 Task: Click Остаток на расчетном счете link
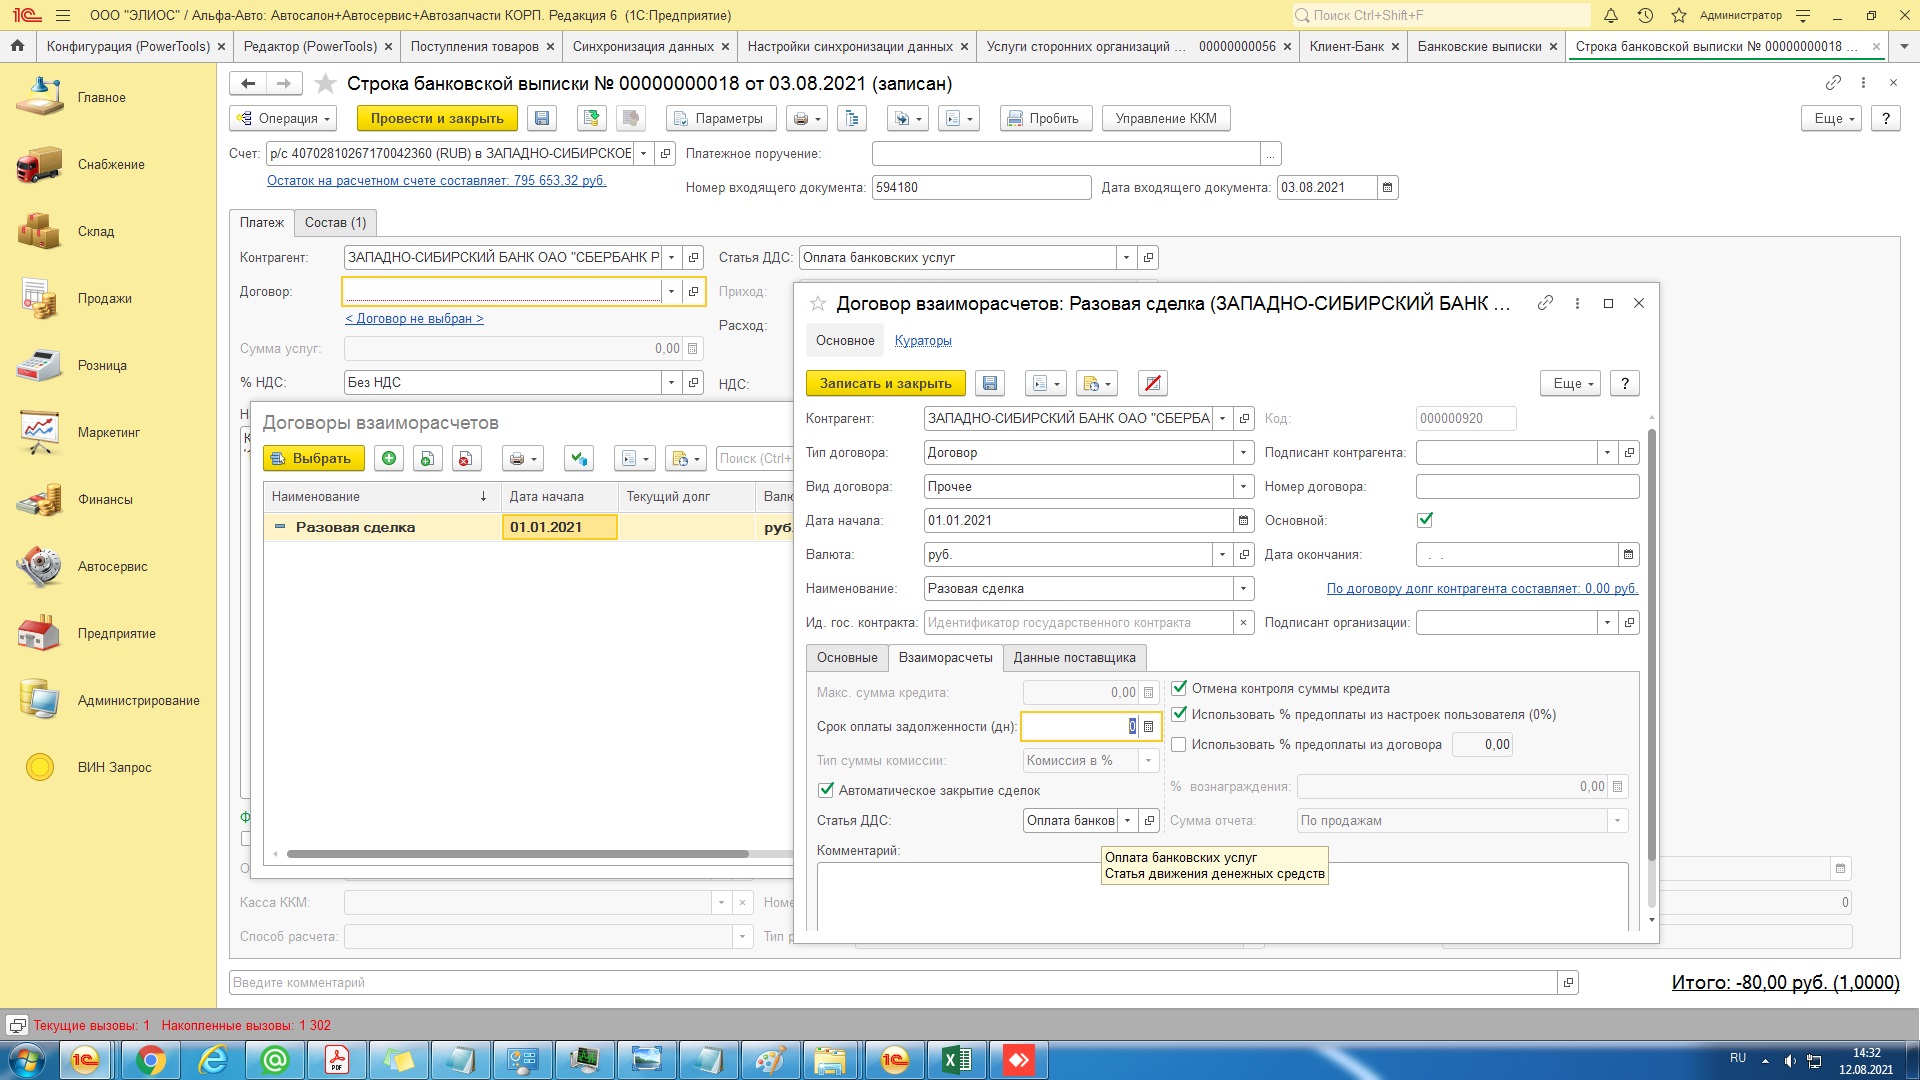pos(436,181)
